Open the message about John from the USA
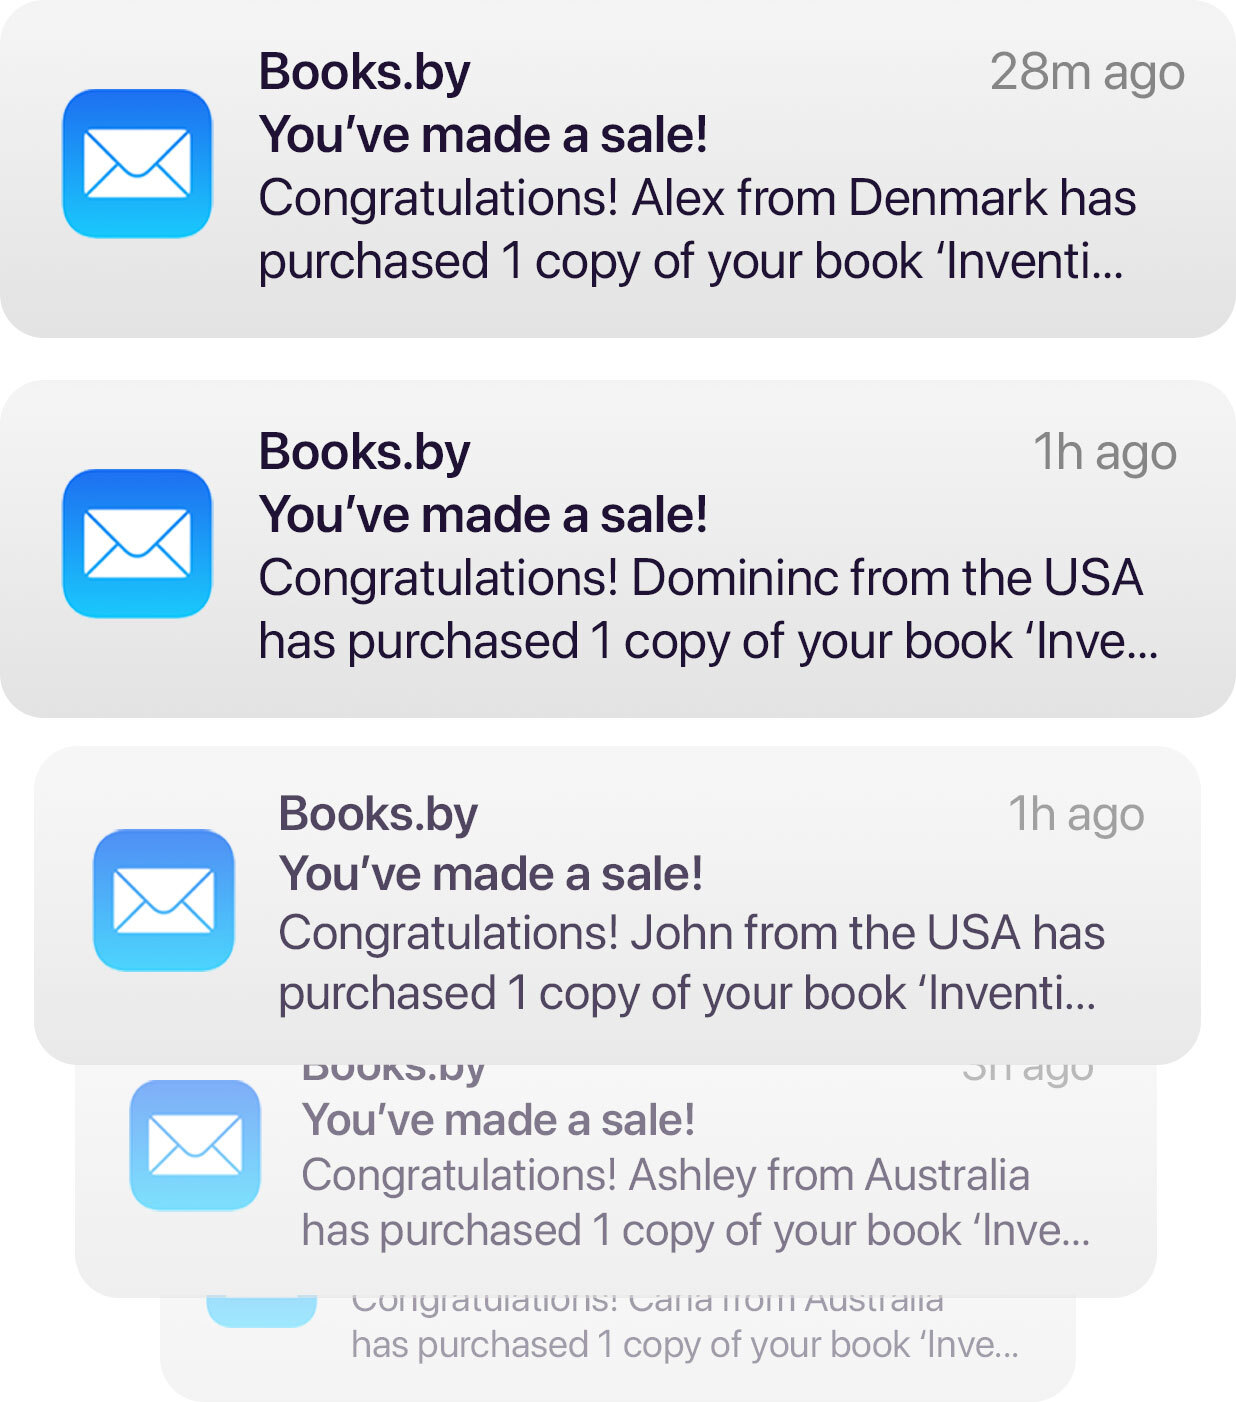This screenshot has width=1236, height=1402. point(690,964)
